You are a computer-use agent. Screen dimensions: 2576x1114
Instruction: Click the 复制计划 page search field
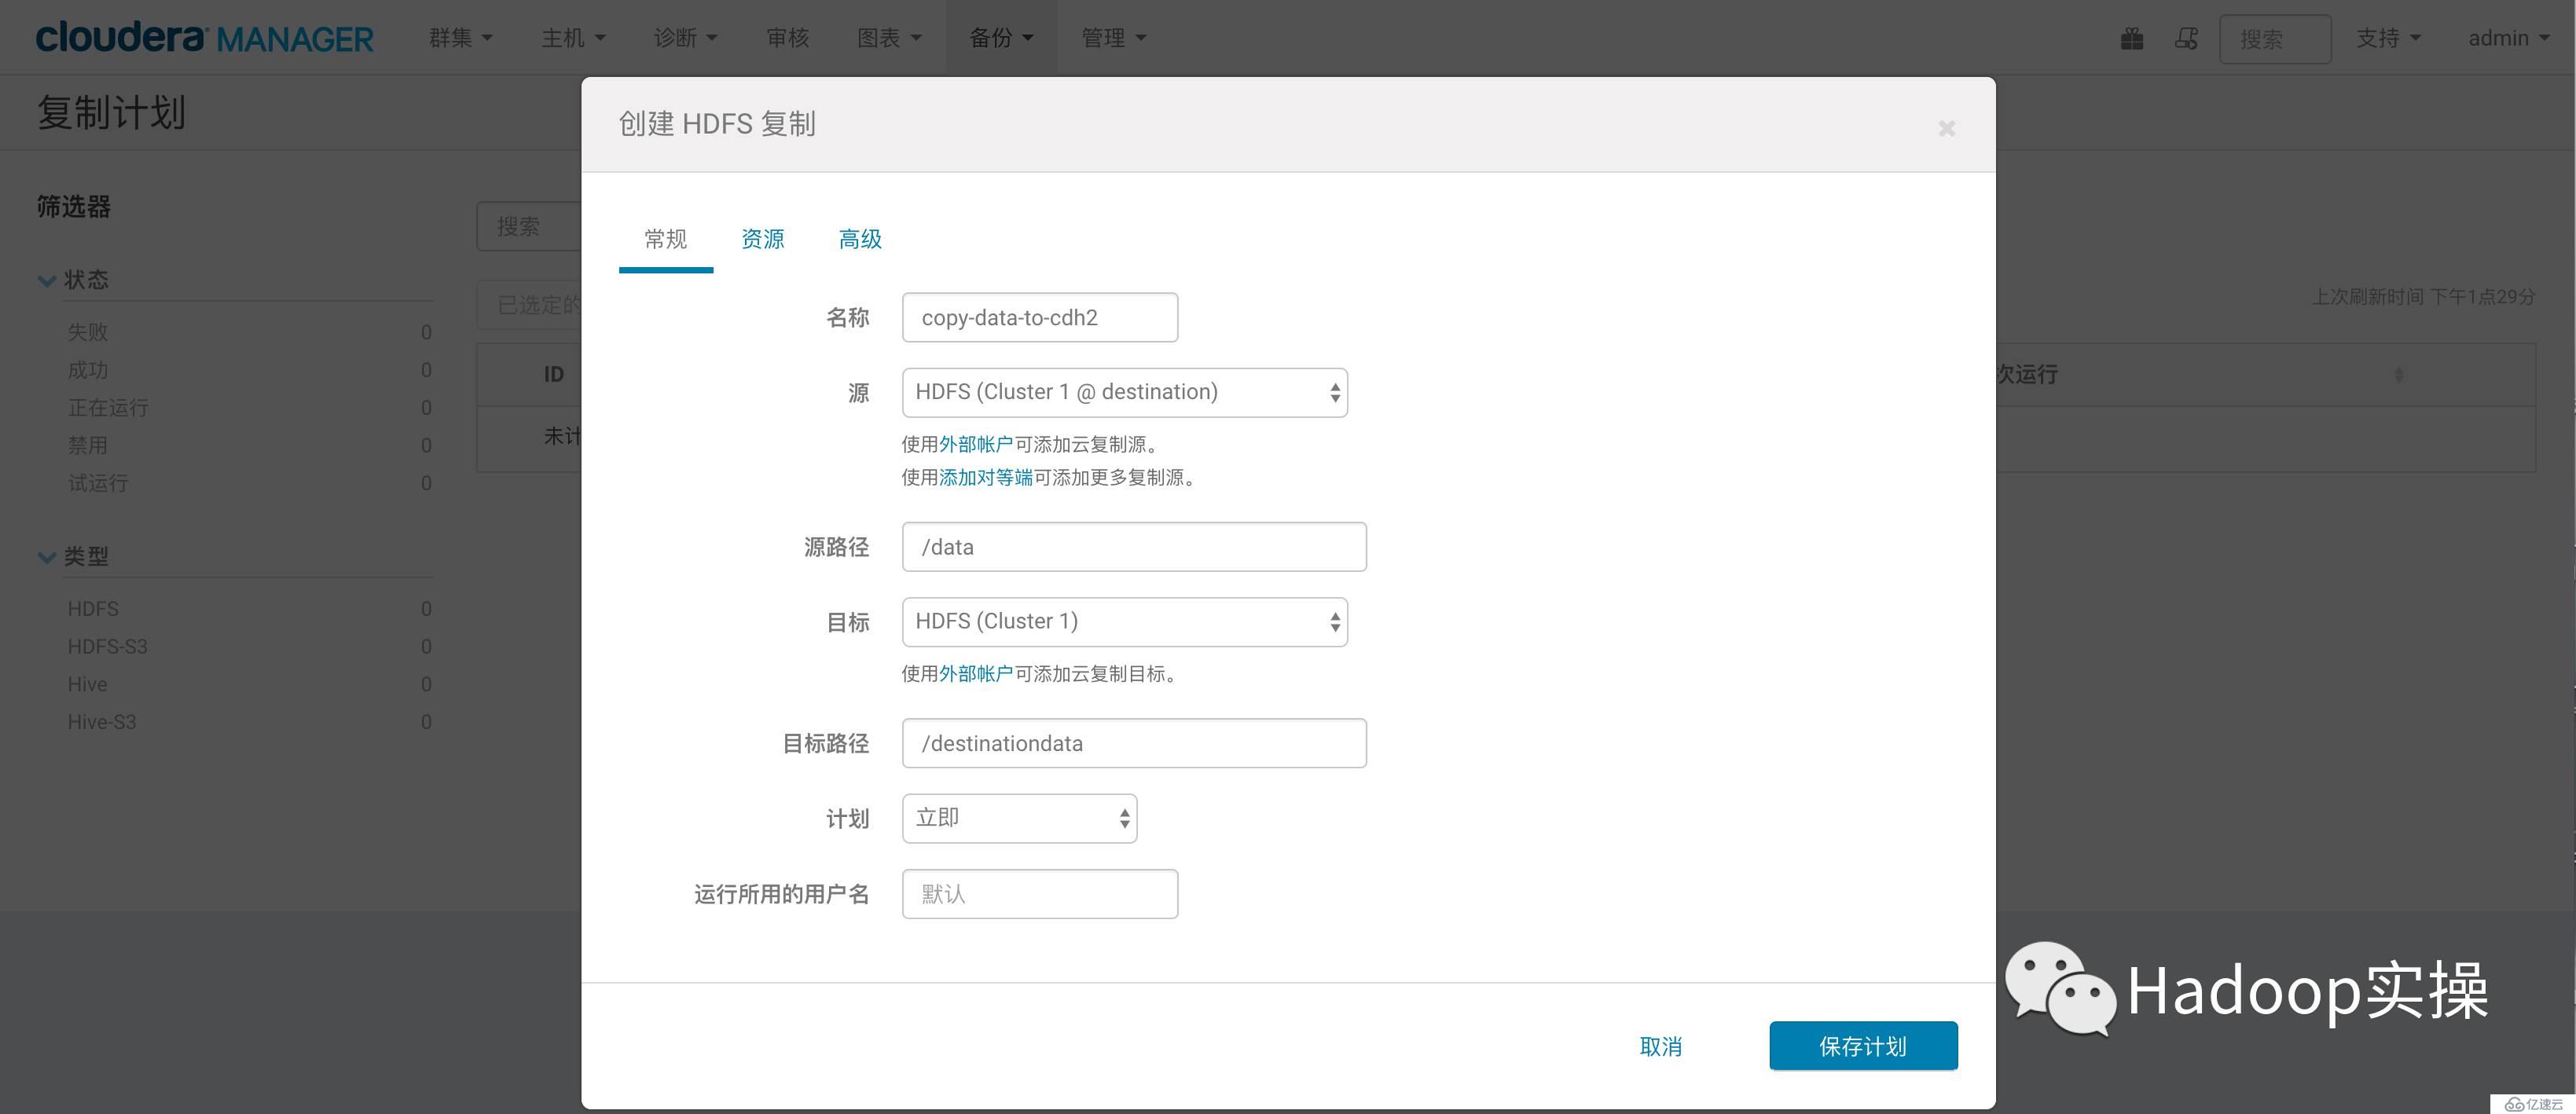pyautogui.click(x=529, y=226)
